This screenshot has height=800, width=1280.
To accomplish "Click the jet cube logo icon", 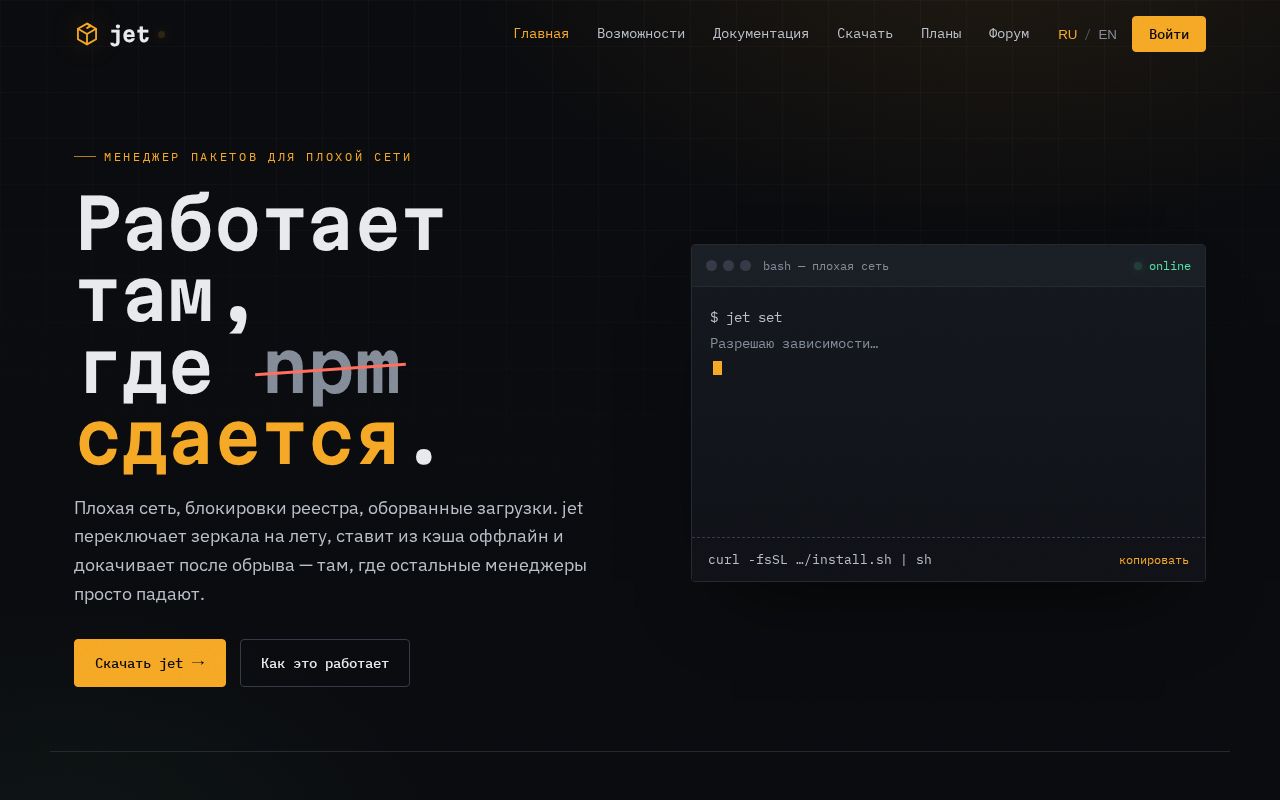I will coord(87,34).
